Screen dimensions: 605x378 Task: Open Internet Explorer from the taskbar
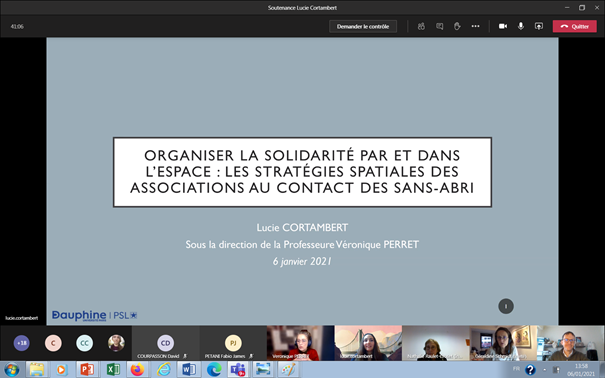[x=164, y=370]
